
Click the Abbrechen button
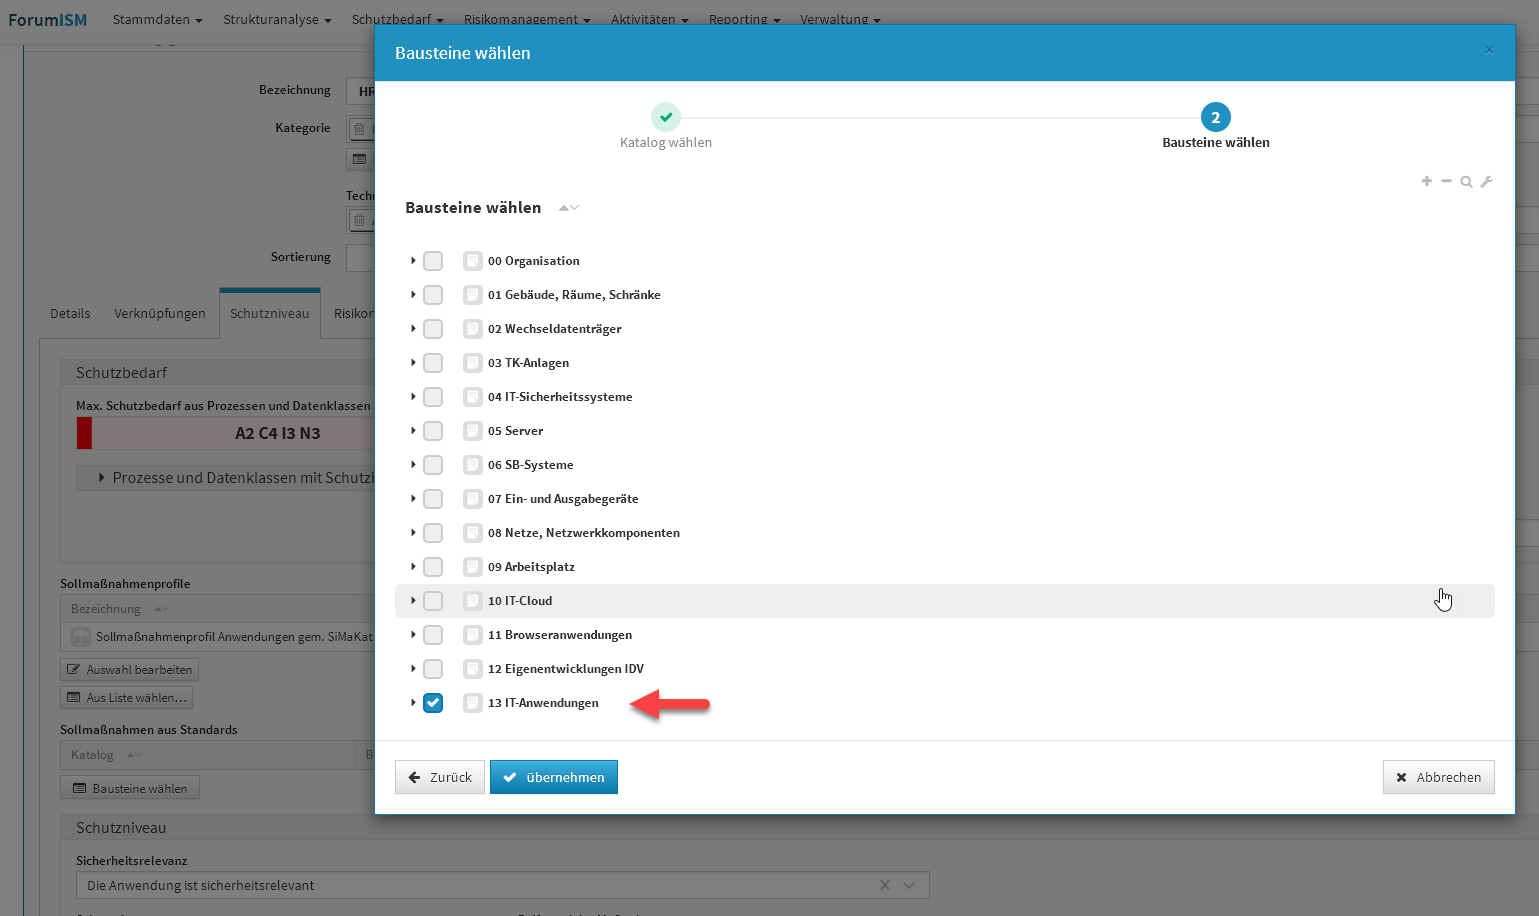click(x=1439, y=777)
